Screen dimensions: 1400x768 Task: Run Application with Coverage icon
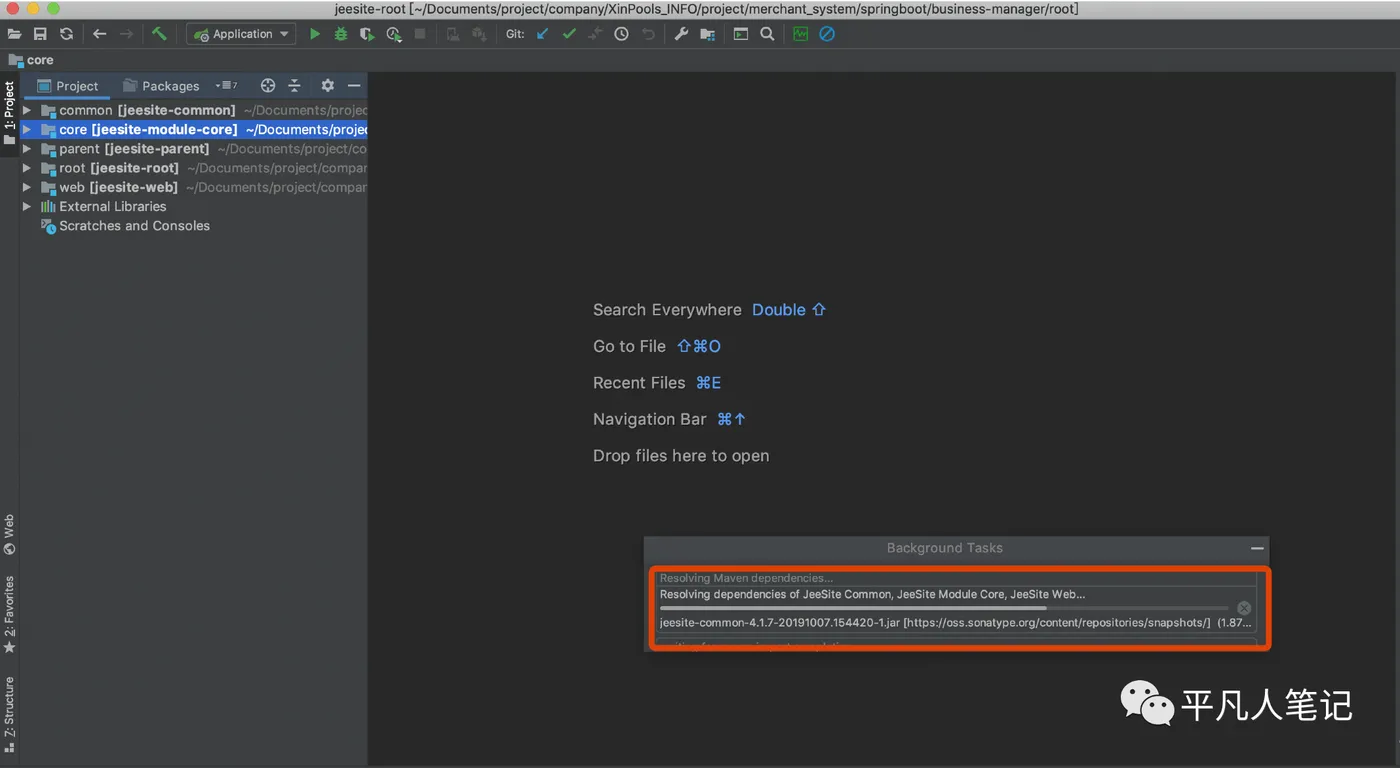(367, 34)
